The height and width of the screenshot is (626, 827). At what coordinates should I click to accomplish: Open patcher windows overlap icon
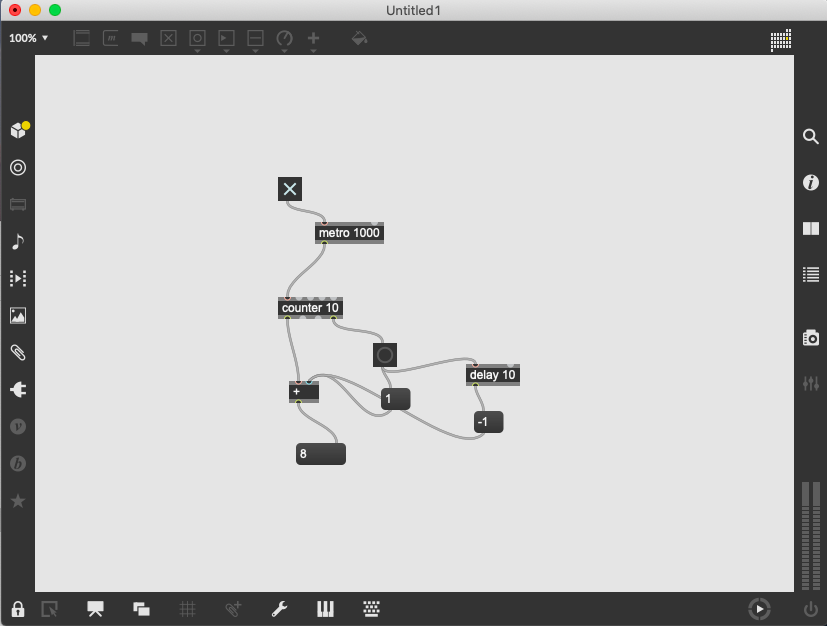coord(141,609)
